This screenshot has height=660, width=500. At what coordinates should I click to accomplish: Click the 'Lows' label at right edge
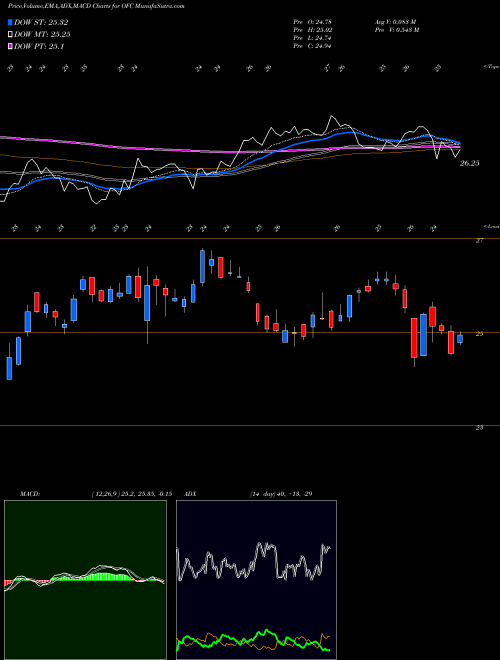(491, 226)
